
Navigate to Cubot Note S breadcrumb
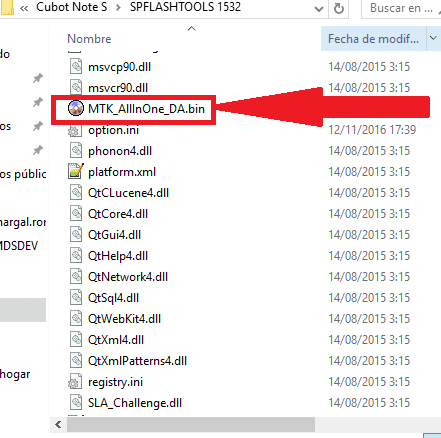tap(72, 7)
